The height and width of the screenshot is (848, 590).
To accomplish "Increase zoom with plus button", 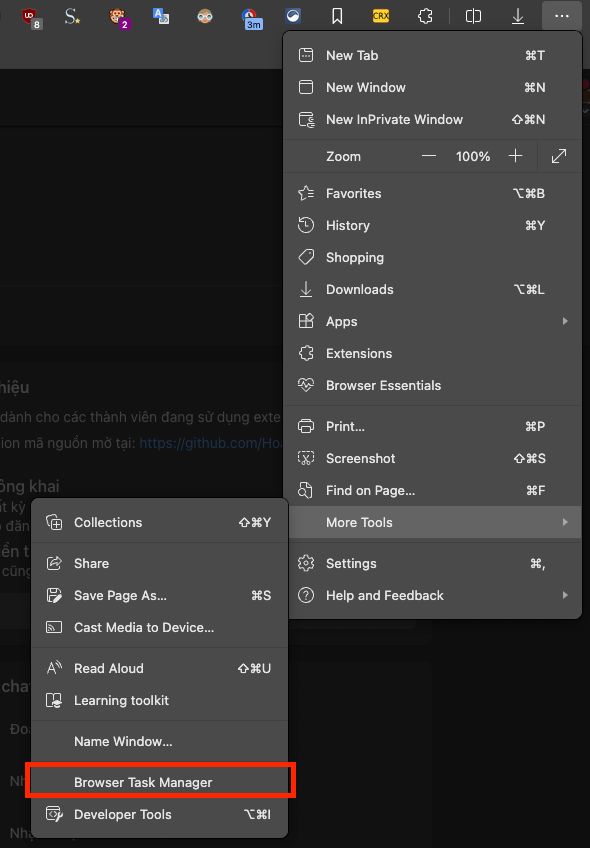I will tap(515, 156).
